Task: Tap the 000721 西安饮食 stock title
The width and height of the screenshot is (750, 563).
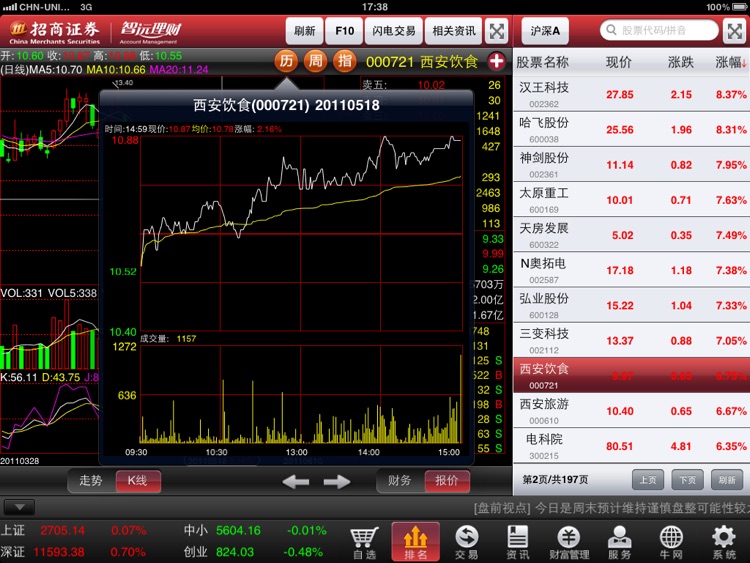Action: coord(422,62)
